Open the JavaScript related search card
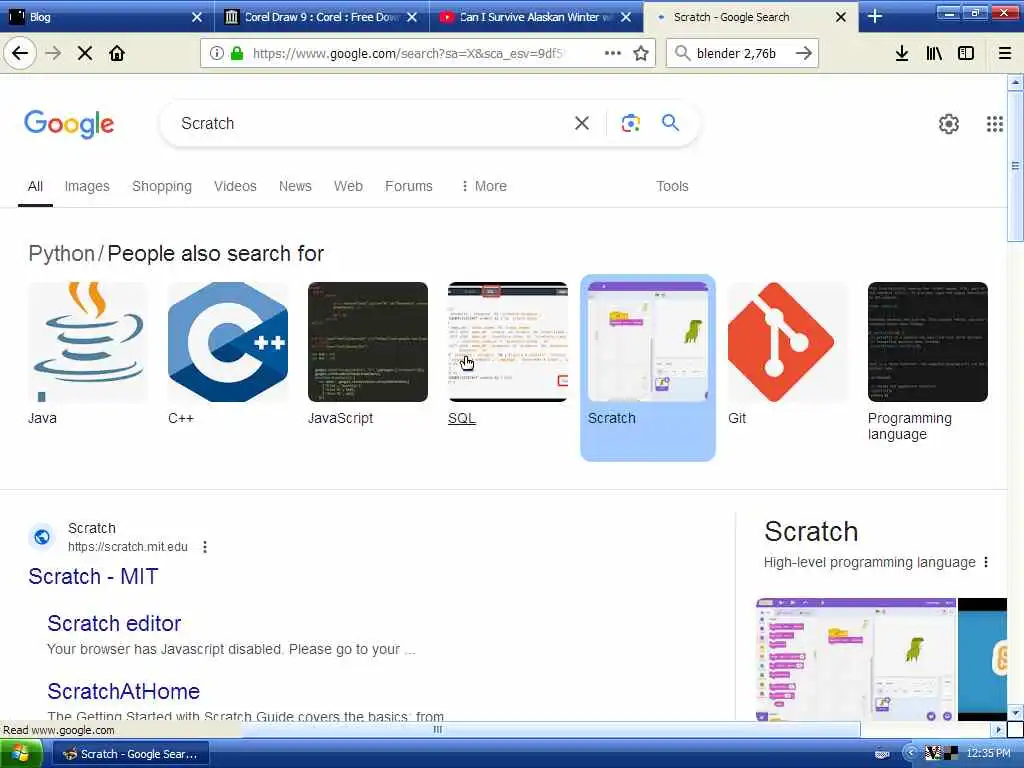The height and width of the screenshot is (768, 1024). pyautogui.click(x=368, y=353)
